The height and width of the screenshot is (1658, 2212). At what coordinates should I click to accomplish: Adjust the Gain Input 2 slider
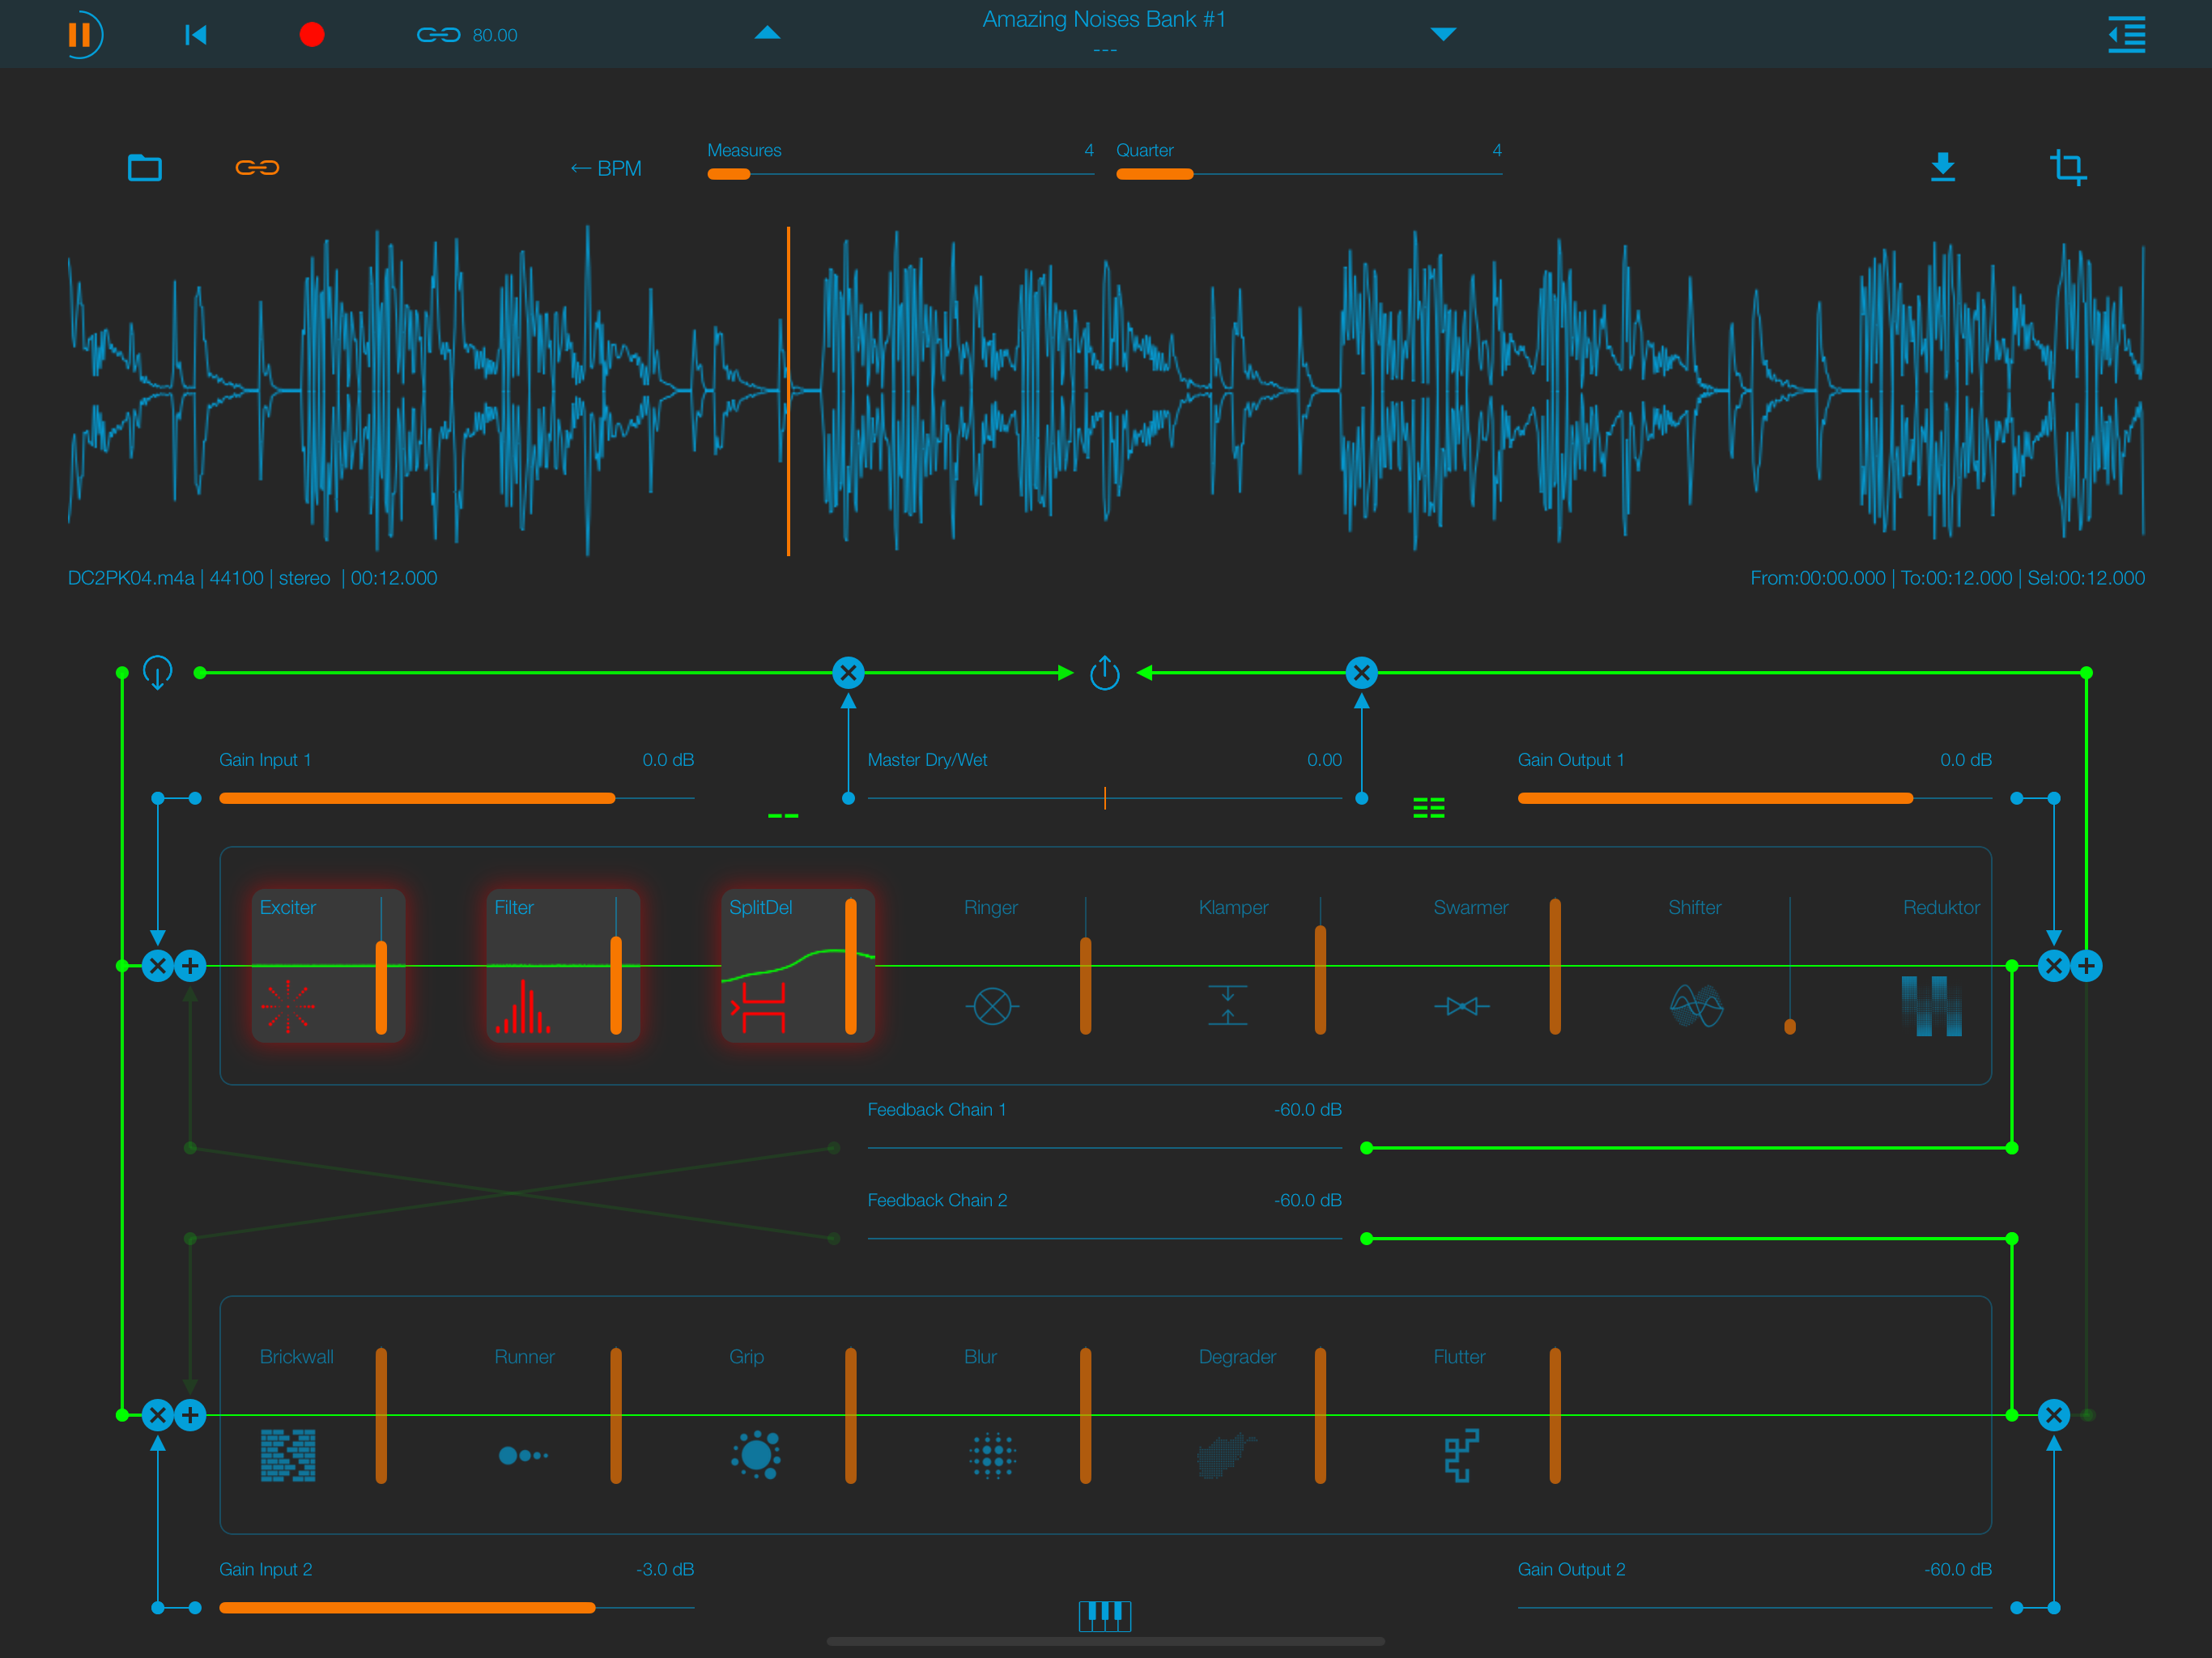[x=456, y=1607]
